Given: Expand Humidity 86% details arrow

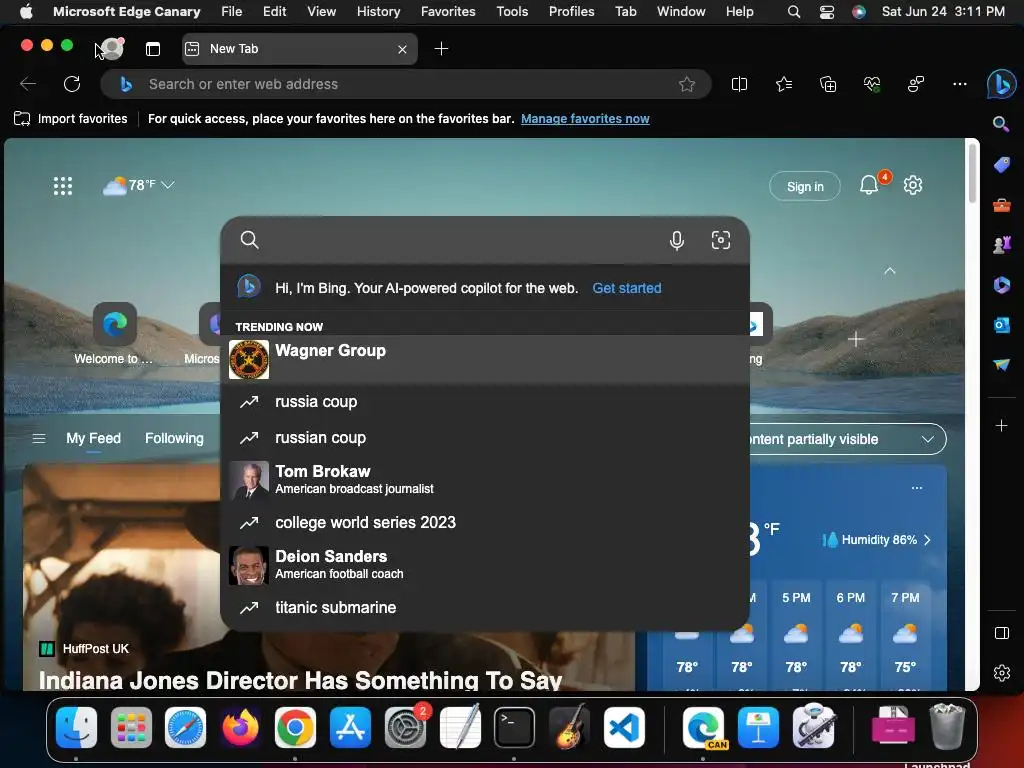Looking at the screenshot, I should [927, 540].
